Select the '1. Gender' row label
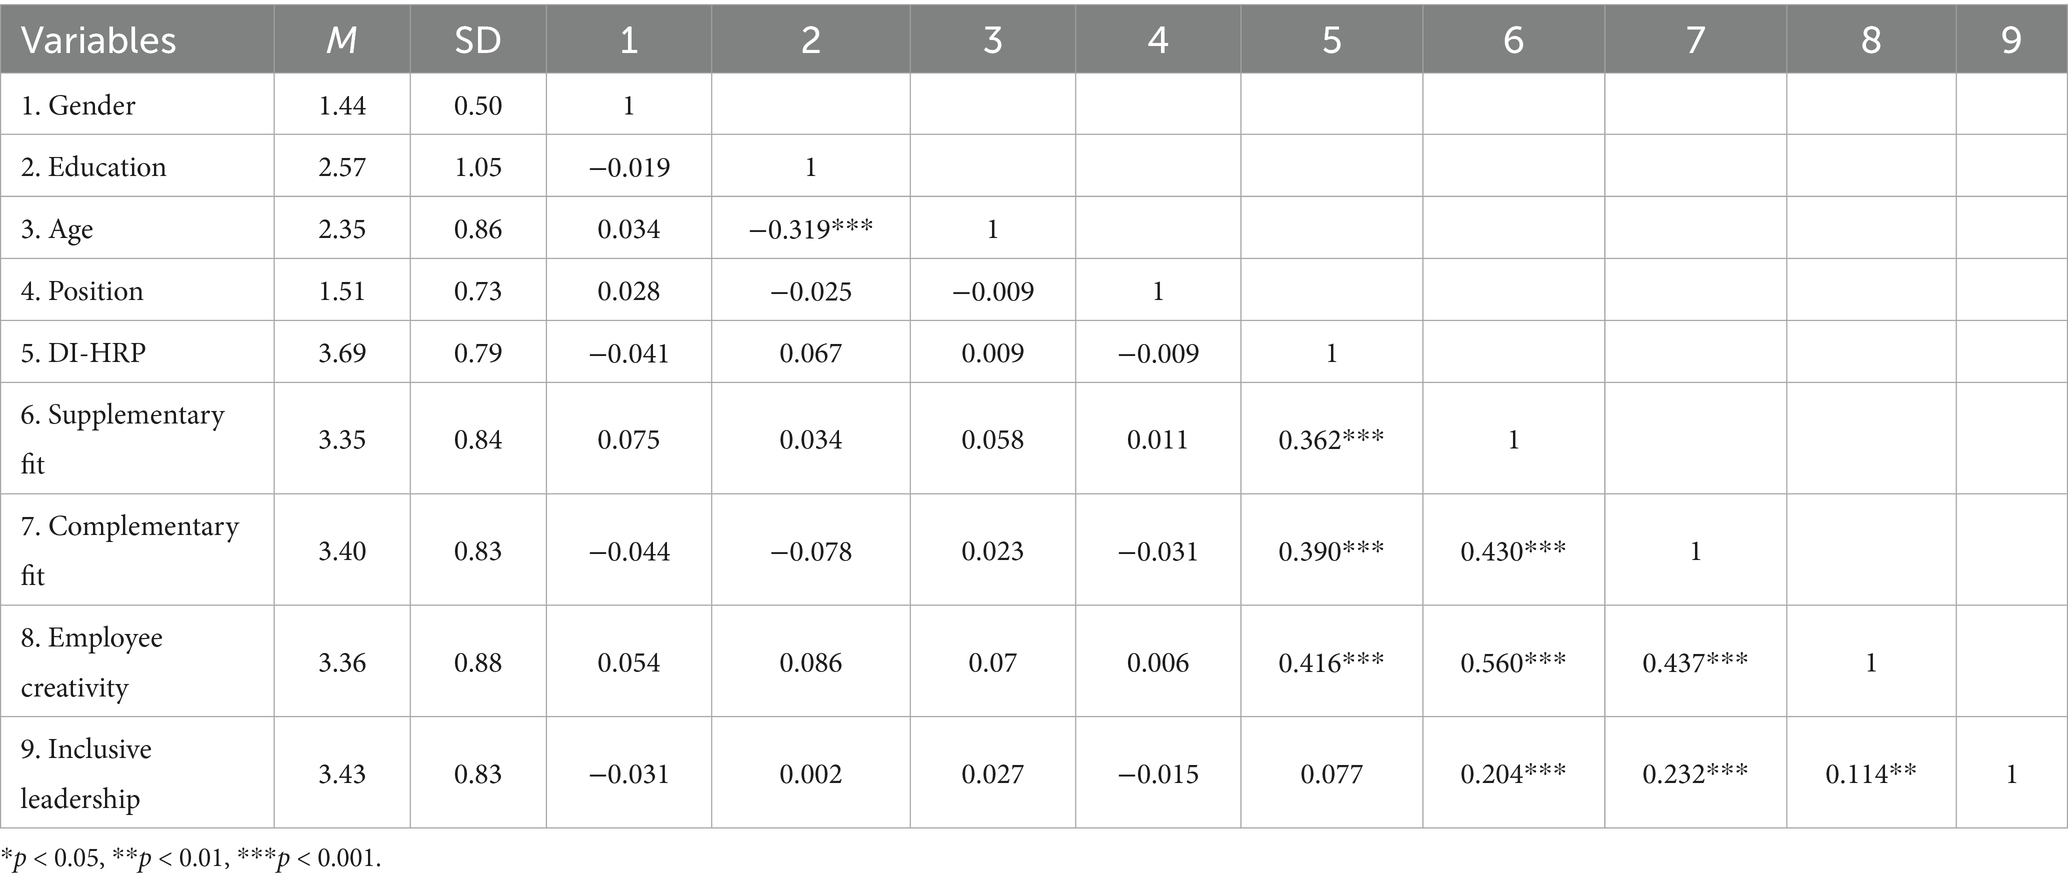Viewport: 2068px width, 882px height. pos(78,105)
